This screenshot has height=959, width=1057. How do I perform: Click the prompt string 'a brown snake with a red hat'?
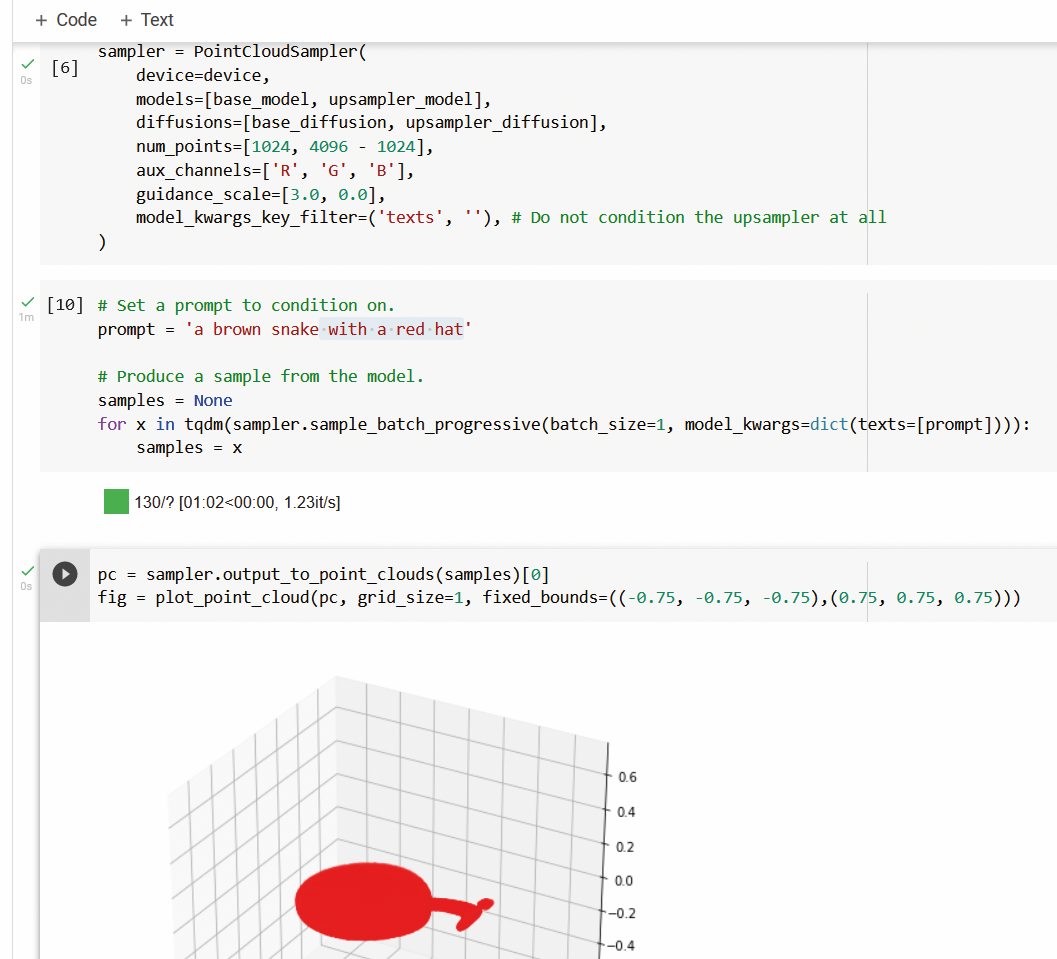tap(328, 330)
